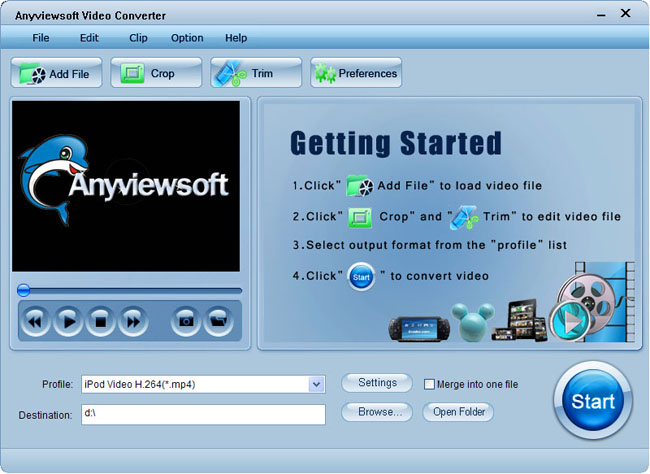650x474 pixels.
Task: Click the Destination path input field
Action: (204, 414)
